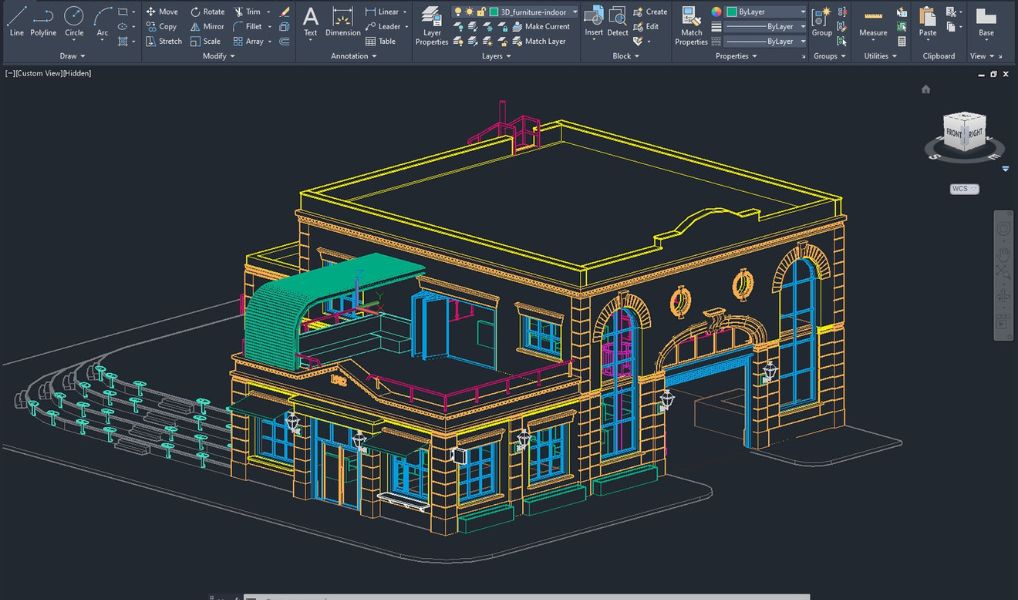Expand the Layers panel
The image size is (1018, 600).
tap(496, 56)
